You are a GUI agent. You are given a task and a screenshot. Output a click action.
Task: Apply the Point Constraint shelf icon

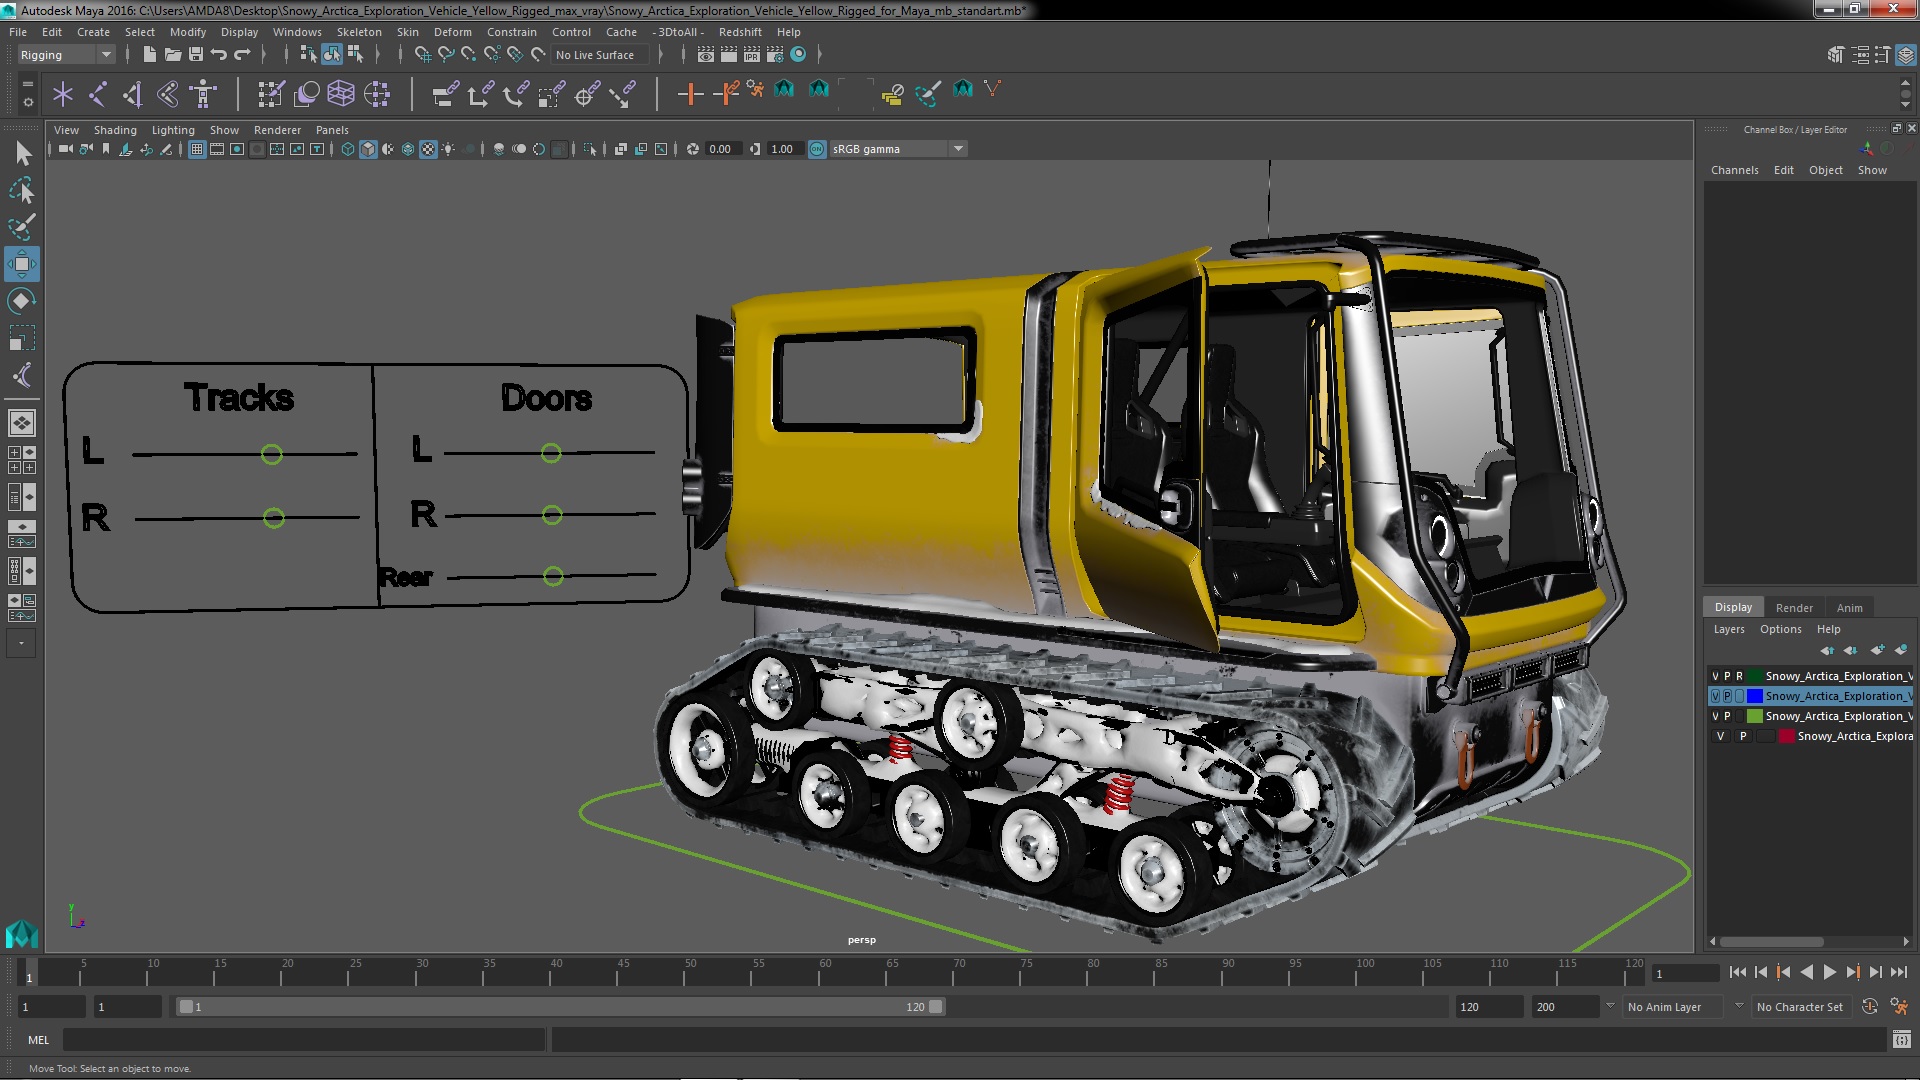click(x=481, y=94)
